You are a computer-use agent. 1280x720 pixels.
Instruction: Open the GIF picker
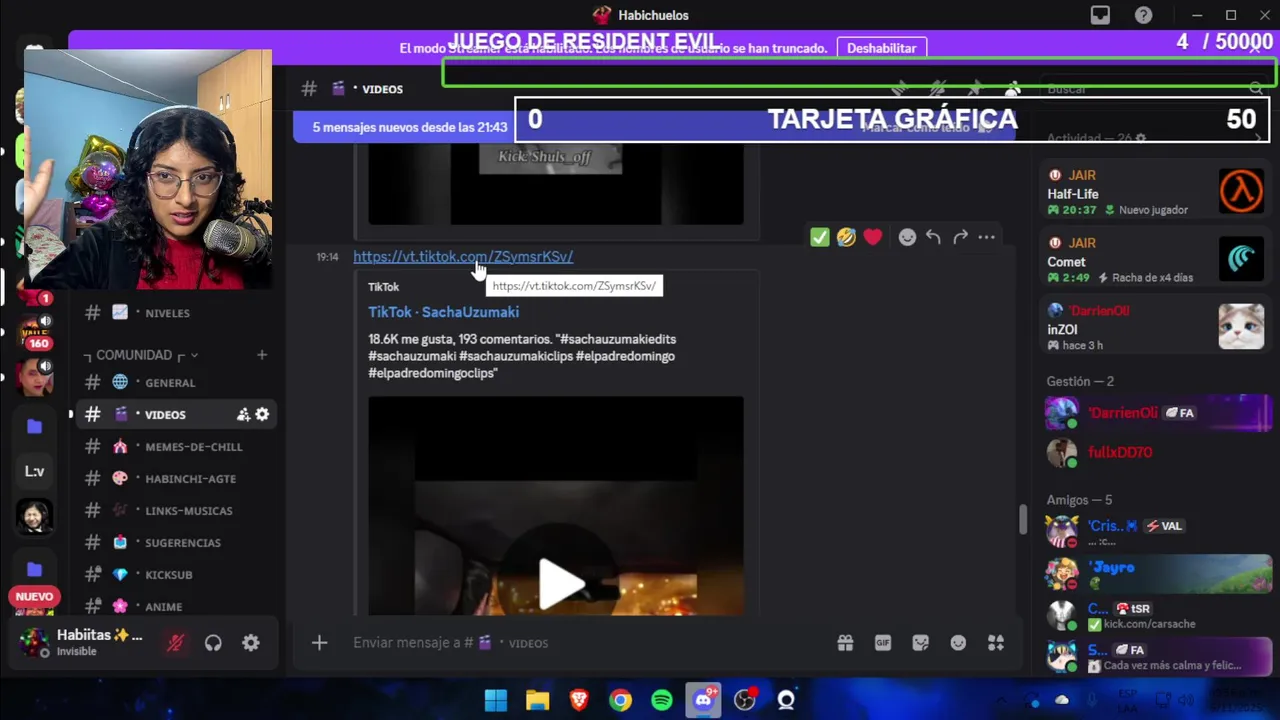(883, 643)
